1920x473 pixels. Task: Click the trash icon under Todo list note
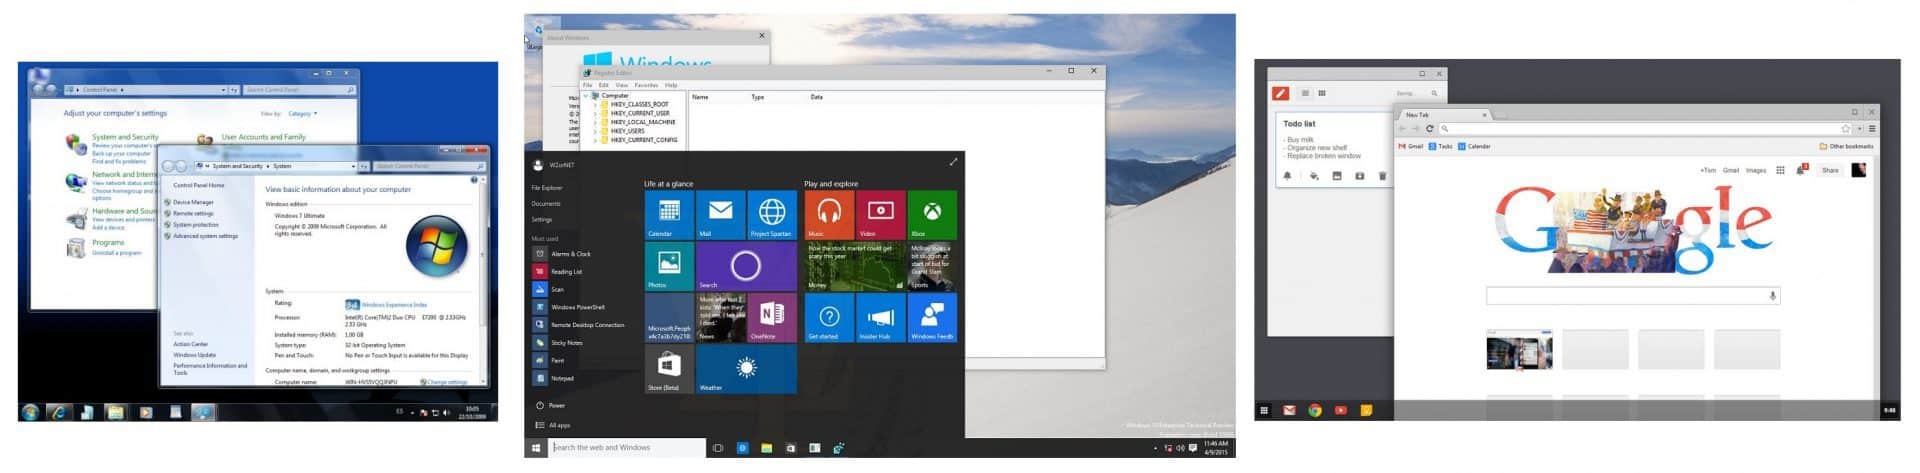tap(1382, 176)
